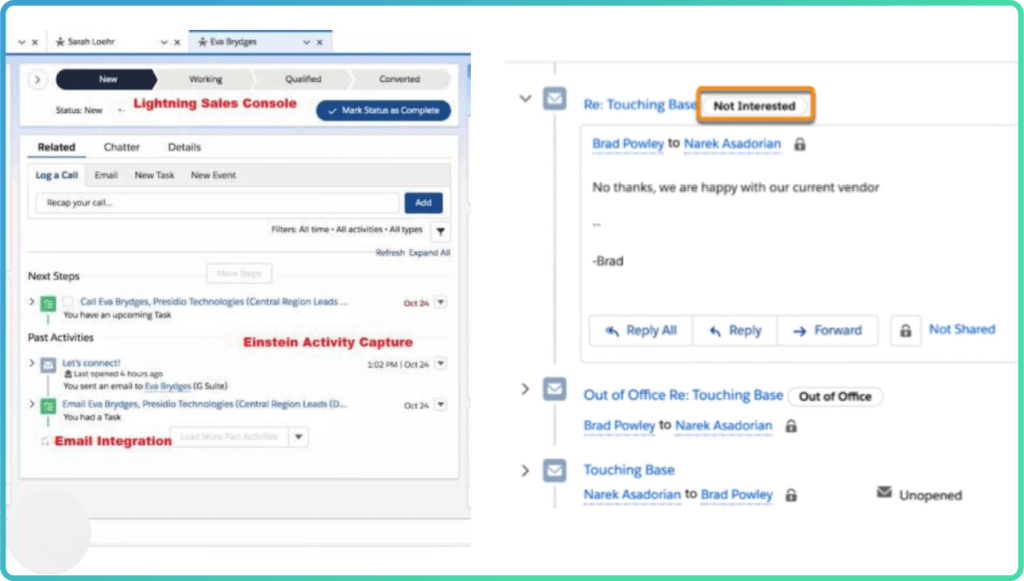Open Narek Asadorian recipient link in Re: Touching Base
This screenshot has width=1024, height=581.
pyautogui.click(x=732, y=144)
